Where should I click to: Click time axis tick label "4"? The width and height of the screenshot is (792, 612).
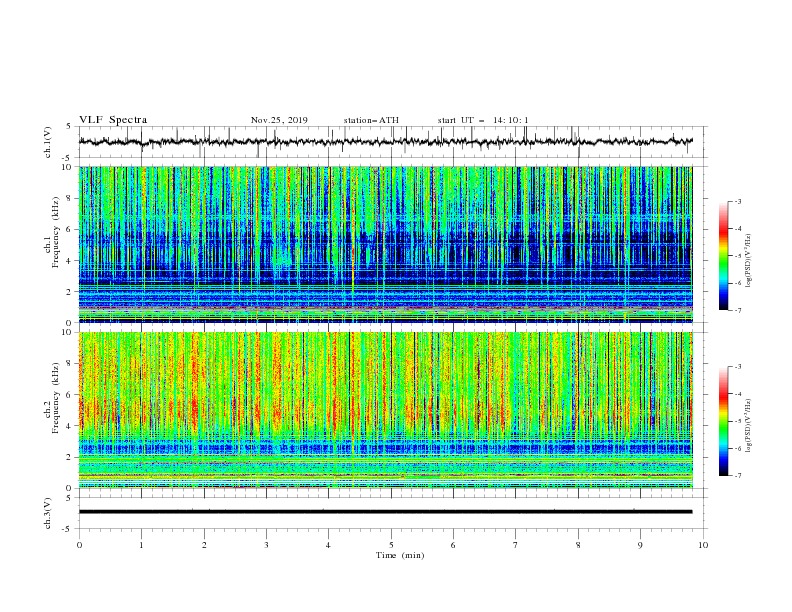328,545
